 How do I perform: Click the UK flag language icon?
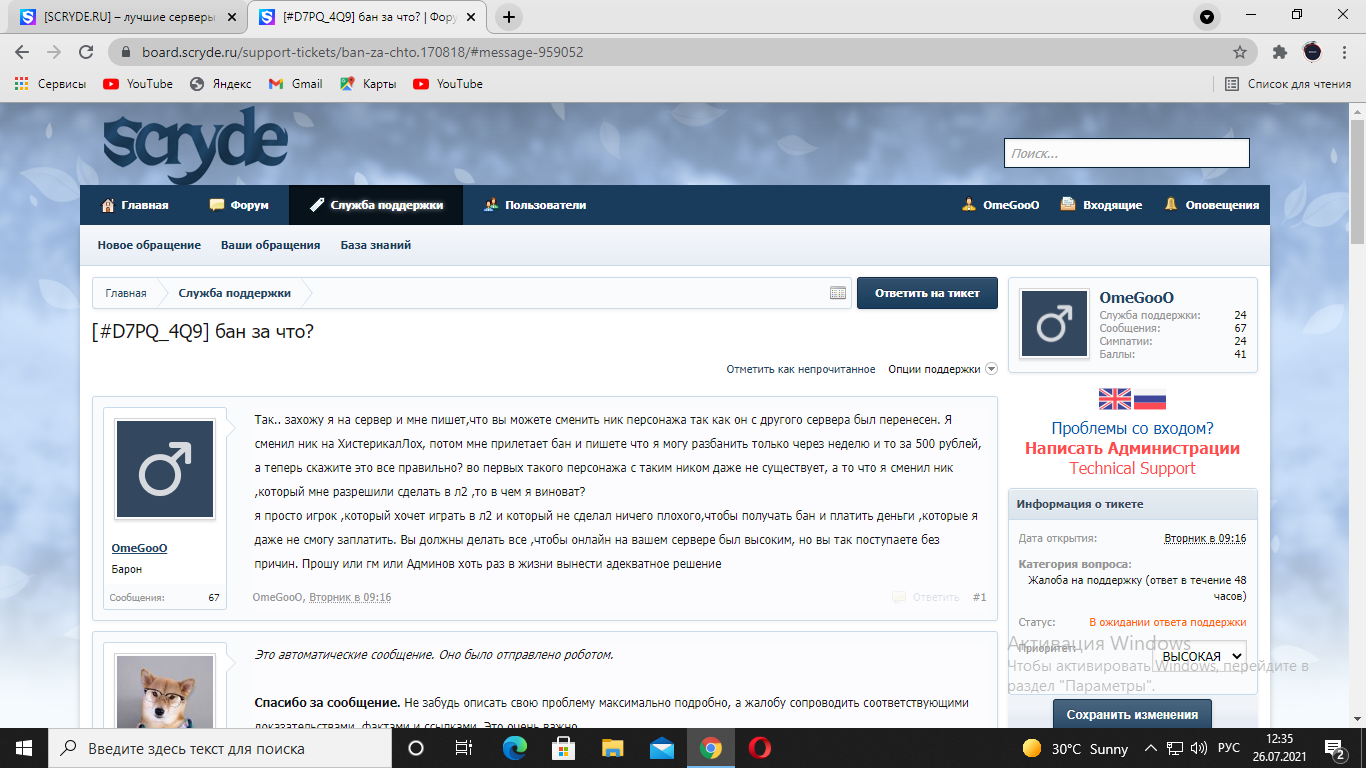[x=1114, y=399]
